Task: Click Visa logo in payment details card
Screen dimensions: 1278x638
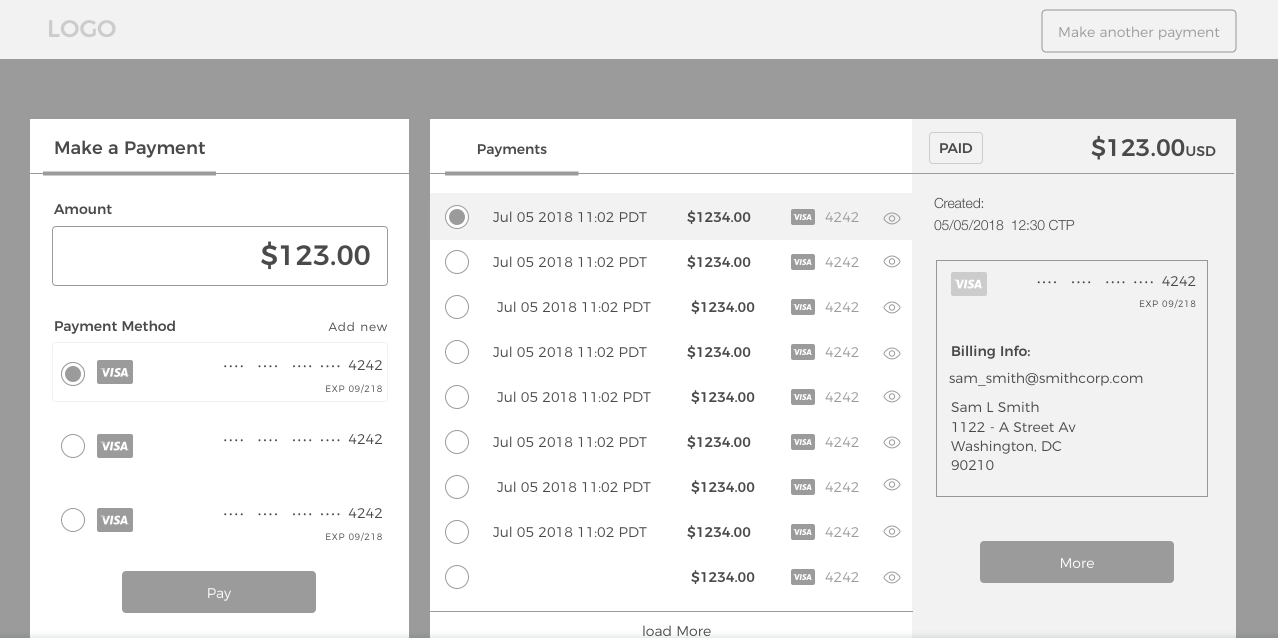Action: pyautogui.click(x=968, y=284)
